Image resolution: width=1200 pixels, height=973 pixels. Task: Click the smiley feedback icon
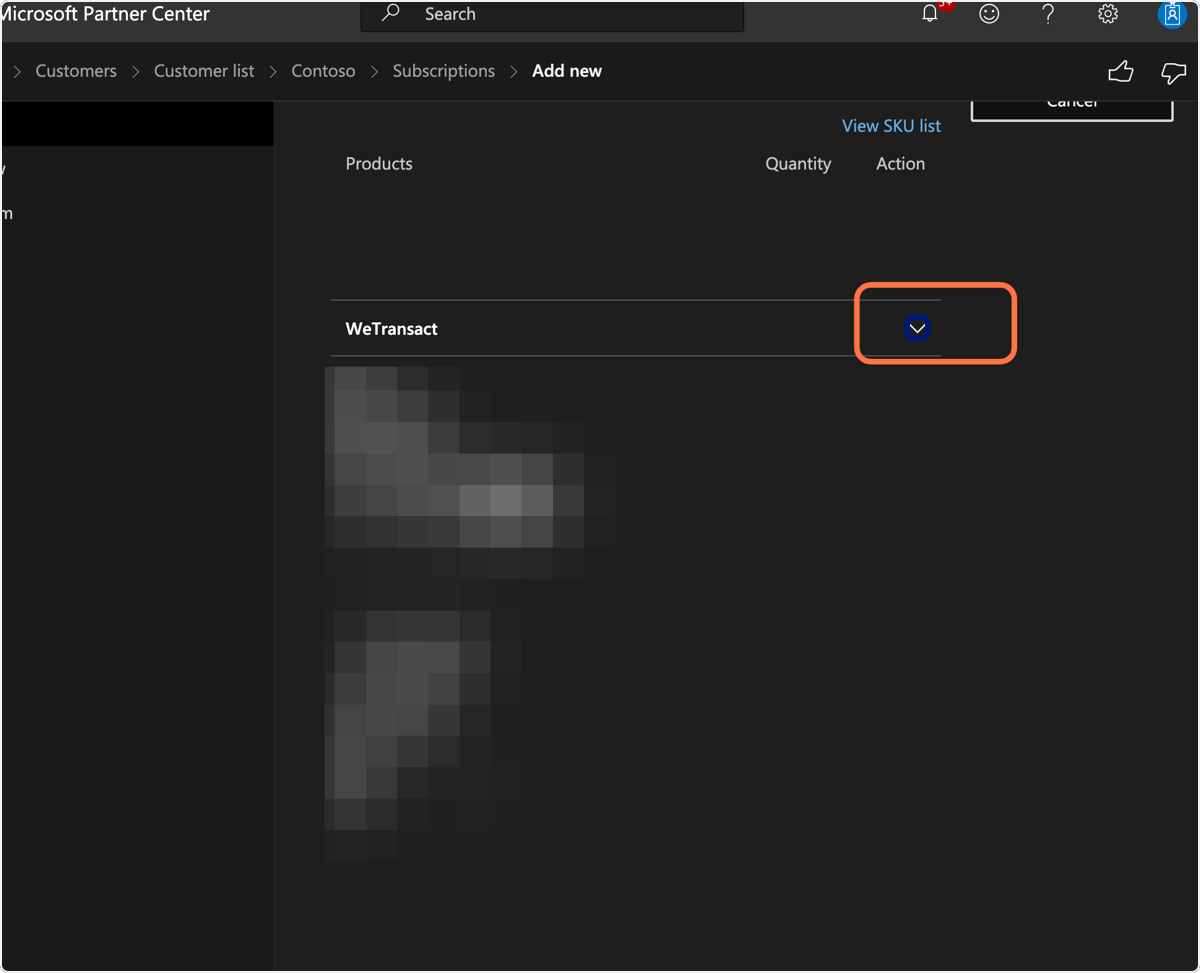click(989, 14)
